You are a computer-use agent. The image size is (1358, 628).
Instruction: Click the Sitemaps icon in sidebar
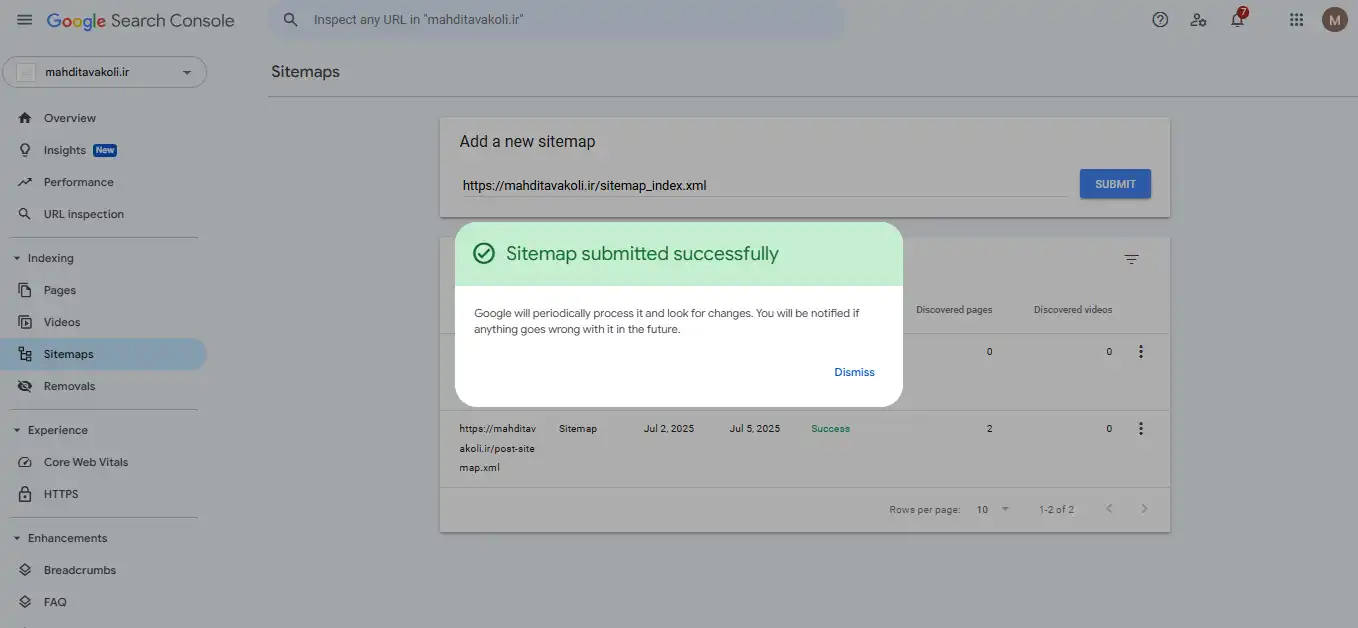coord(25,354)
